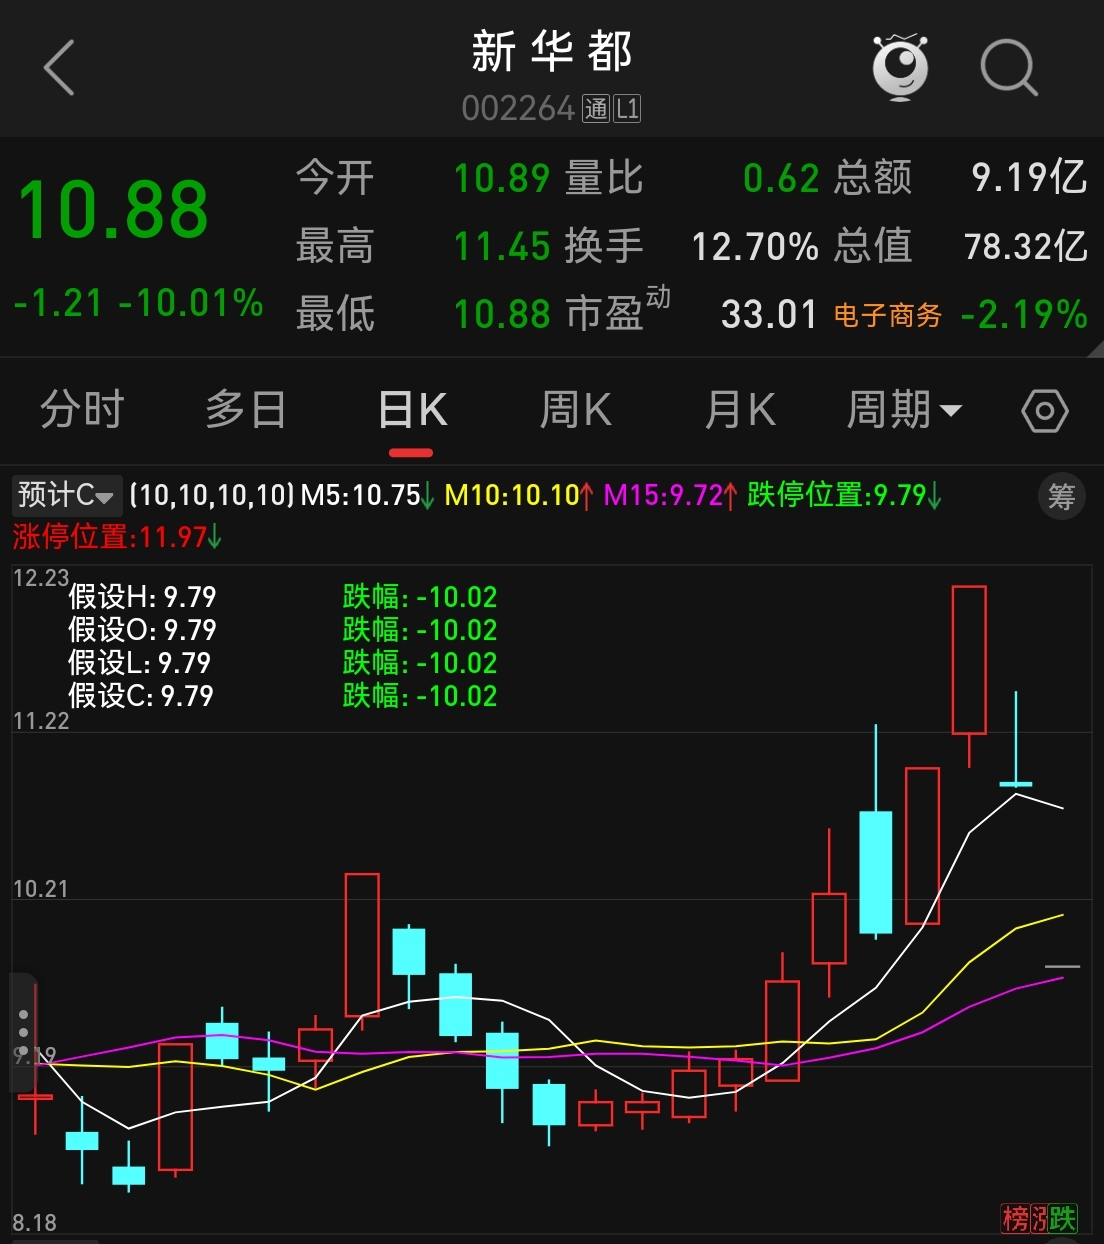Switch to 分时 tab

tap(82, 410)
